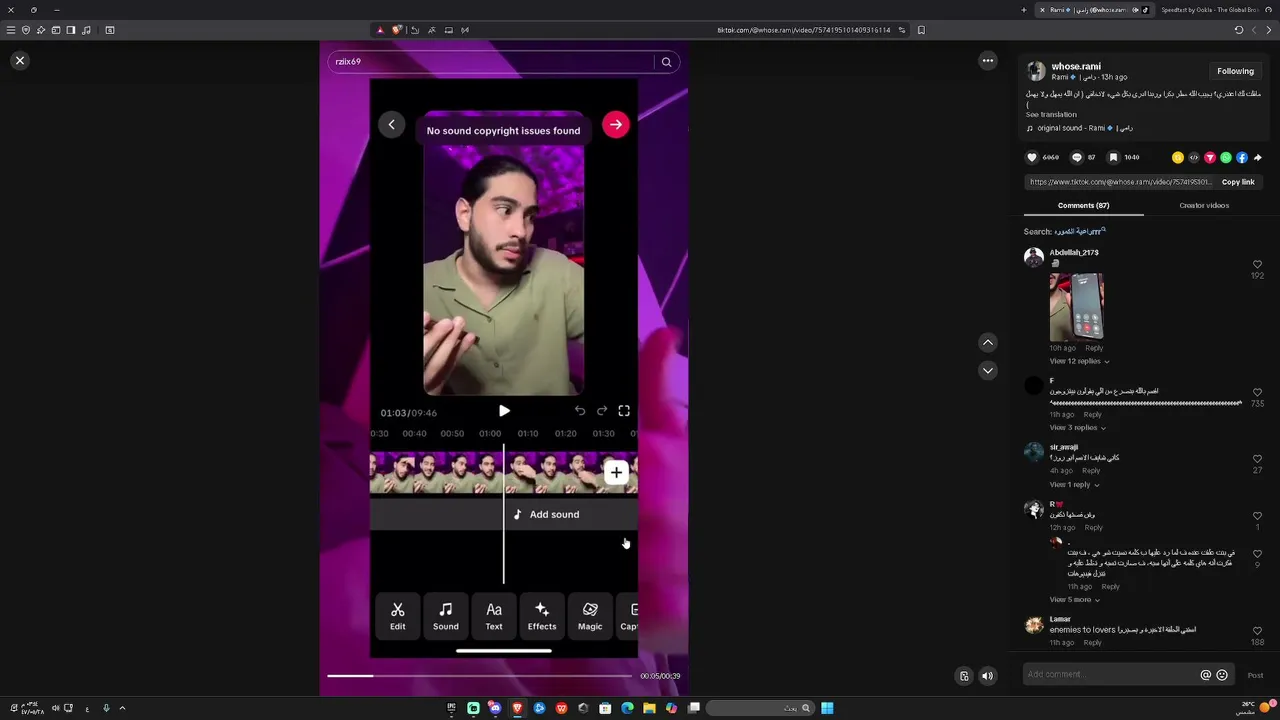Click the embed code icon
This screenshot has width=1280, height=720.
pyautogui.click(x=1194, y=157)
